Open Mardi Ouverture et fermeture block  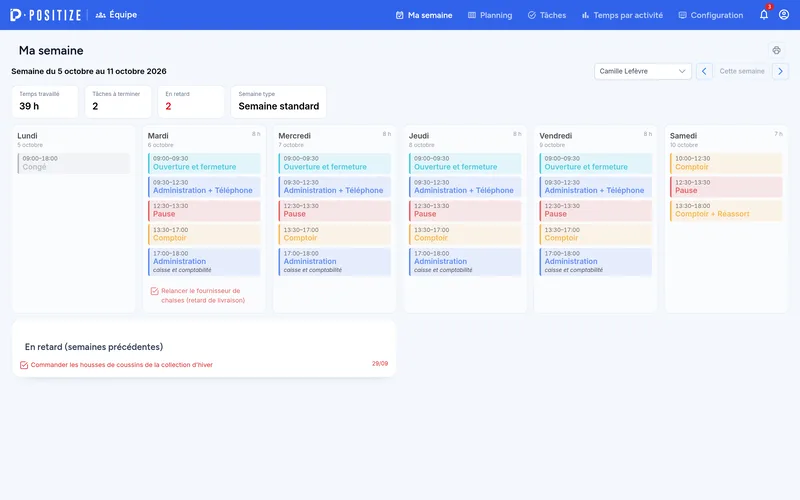coord(204,163)
